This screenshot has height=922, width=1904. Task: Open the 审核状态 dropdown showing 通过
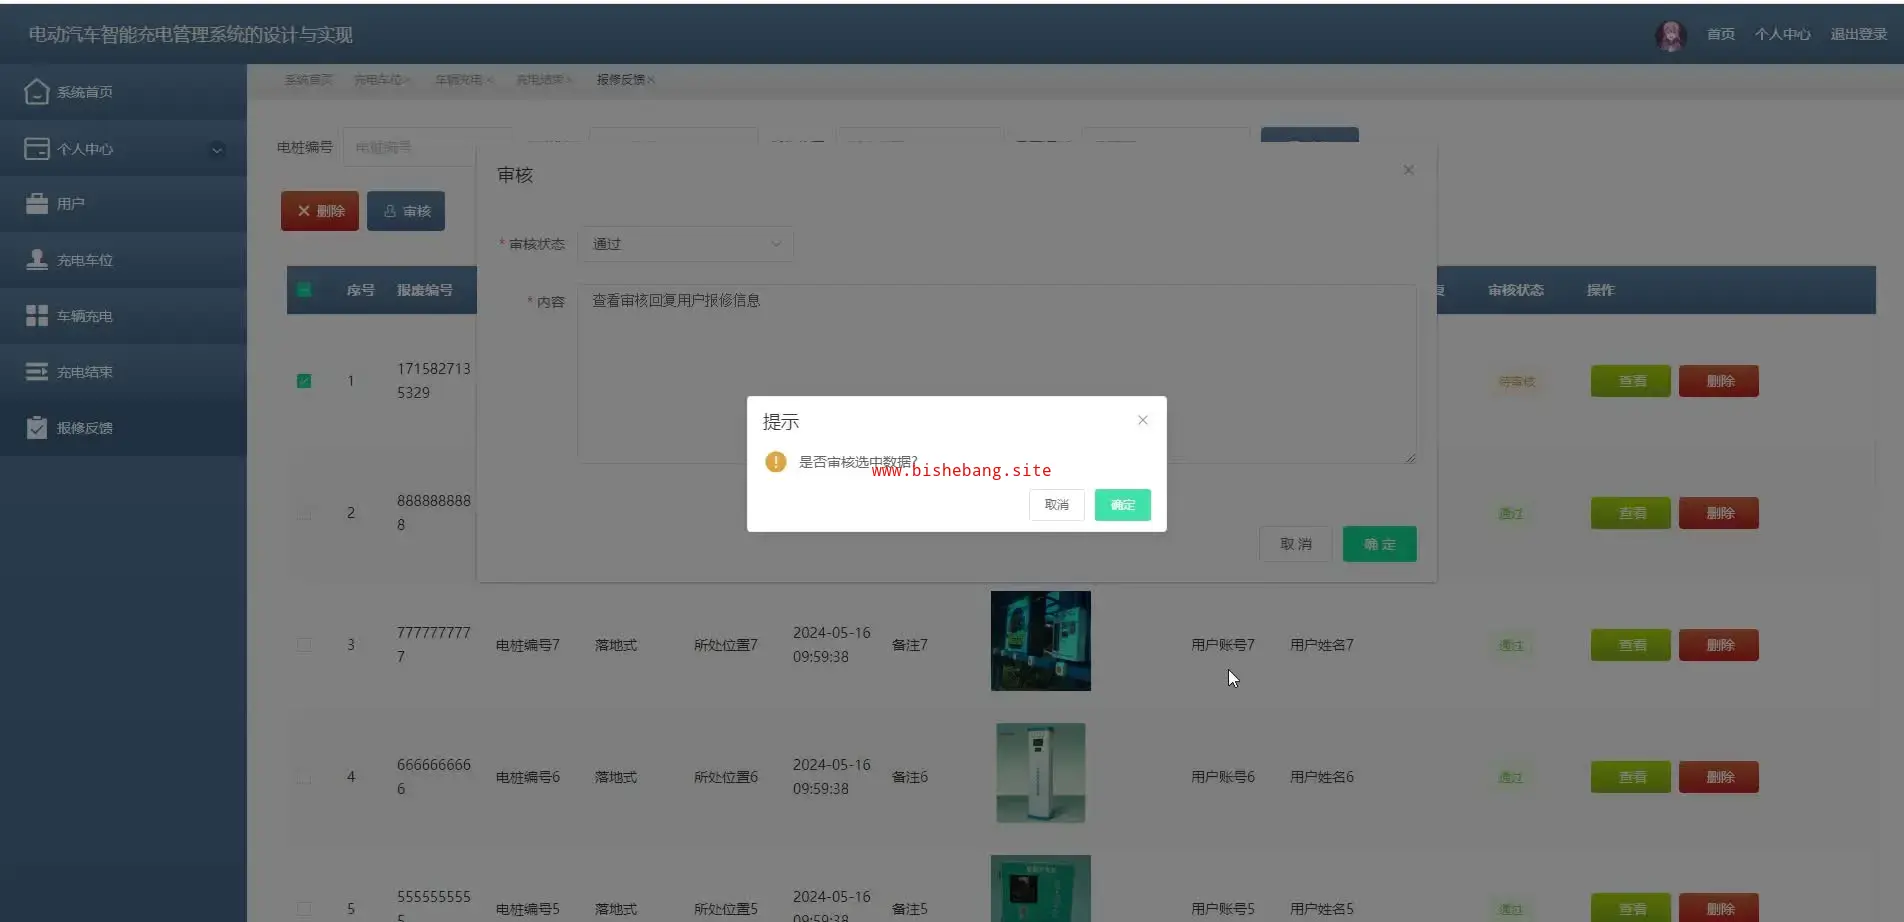686,244
